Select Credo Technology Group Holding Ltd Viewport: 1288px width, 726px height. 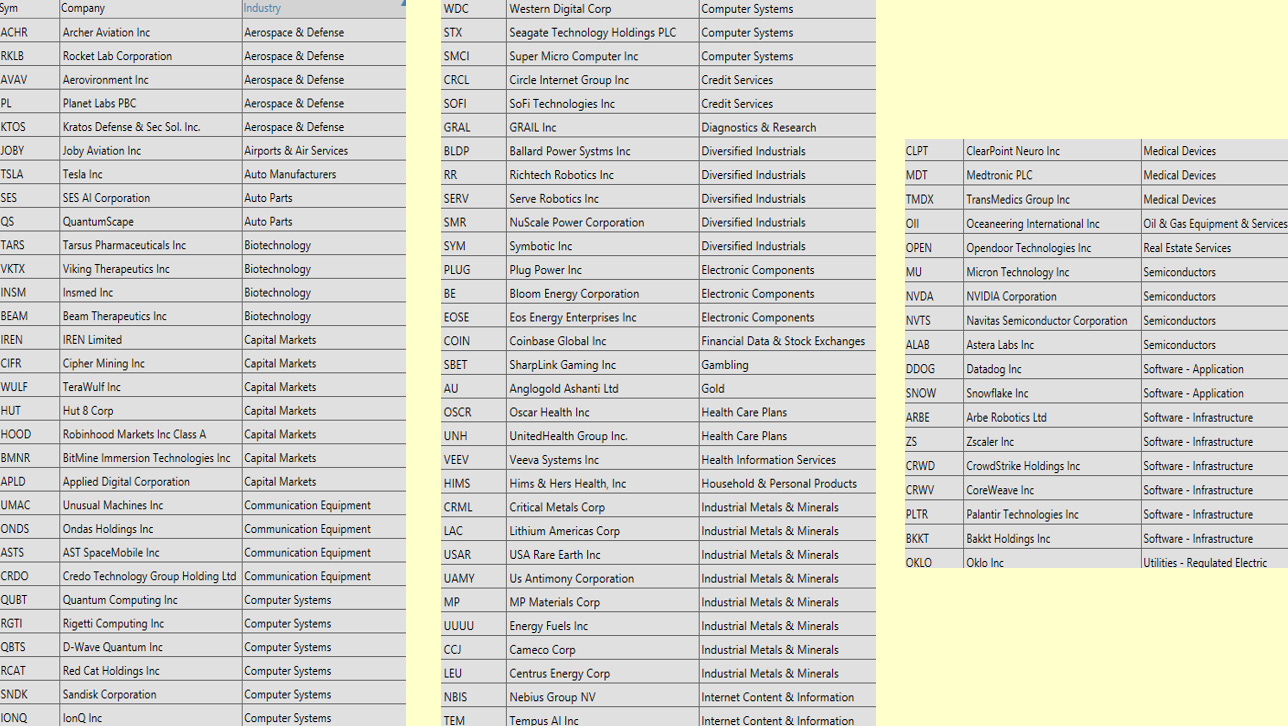(x=150, y=576)
